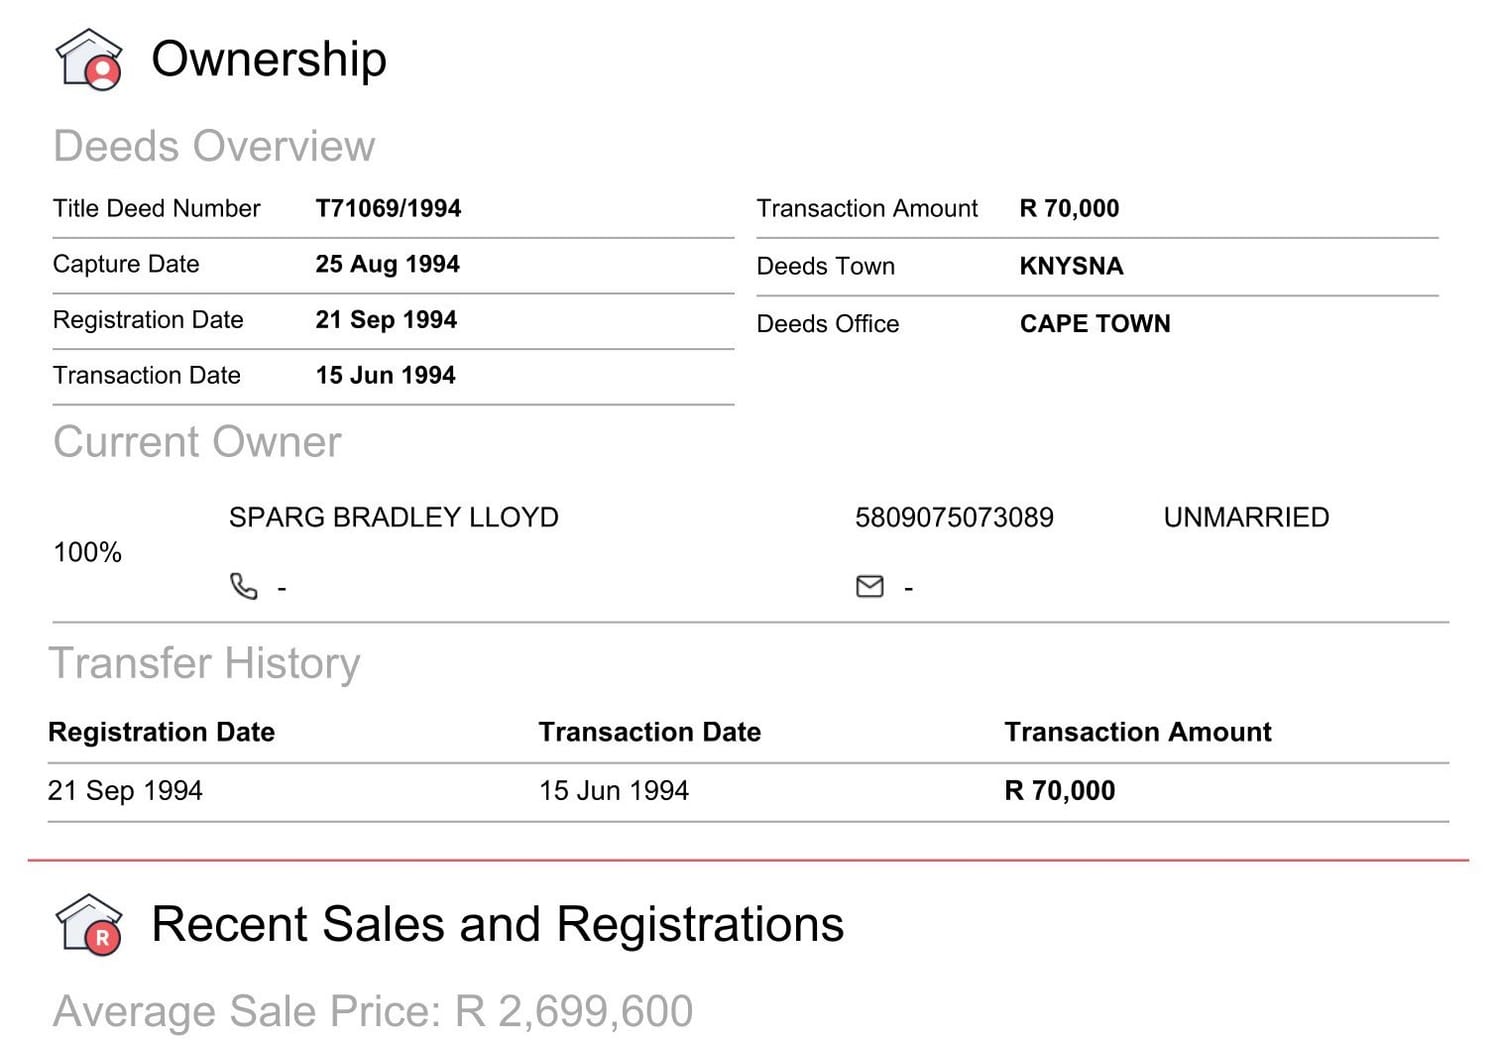This screenshot has height=1043, width=1500.
Task: Select the Deeds Overview heading
Action: point(214,146)
